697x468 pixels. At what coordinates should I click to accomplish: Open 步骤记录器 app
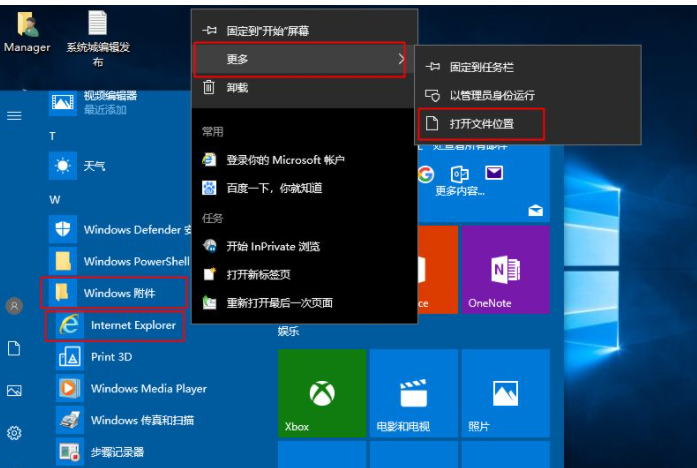(x=100, y=452)
